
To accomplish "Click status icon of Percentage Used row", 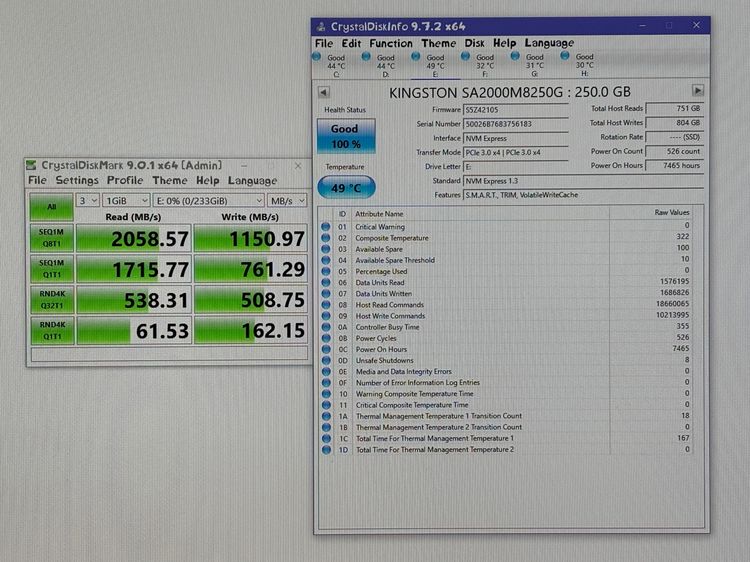I will 326,271.
